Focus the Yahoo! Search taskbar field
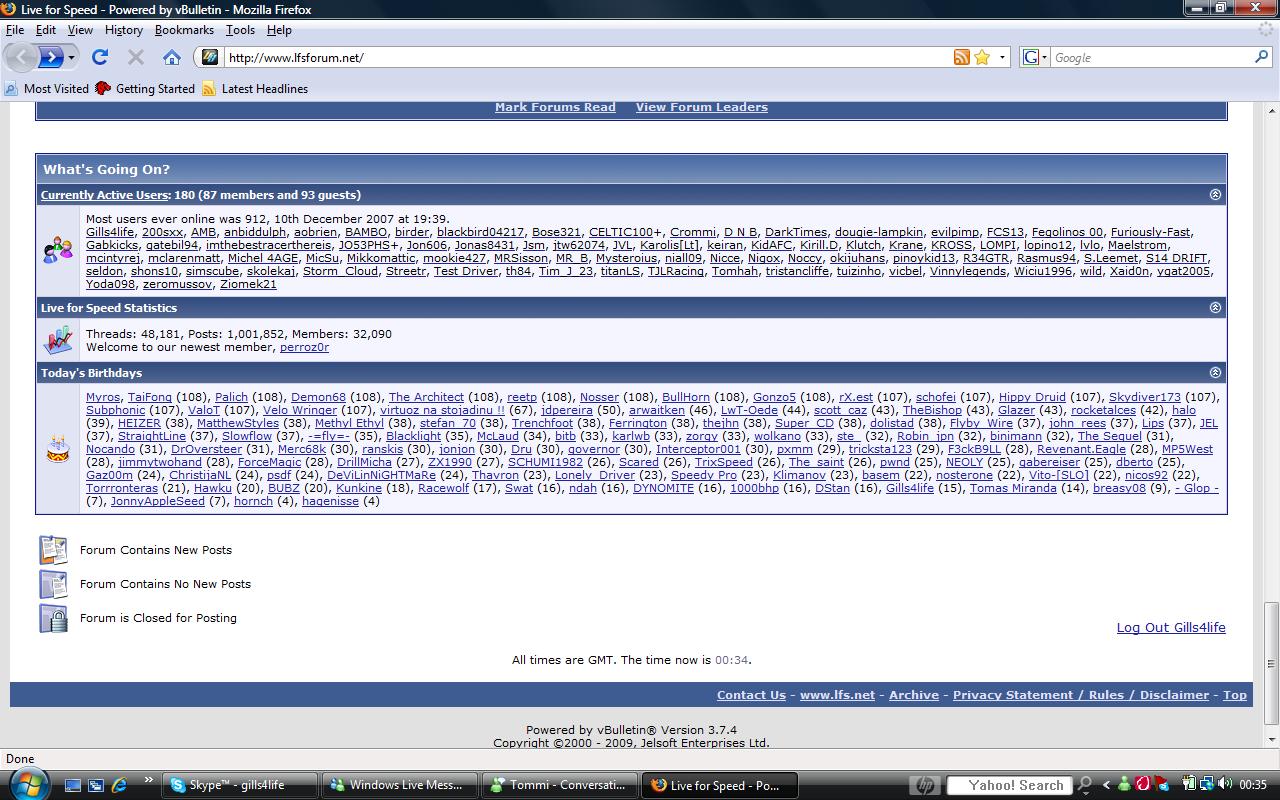 1008,785
